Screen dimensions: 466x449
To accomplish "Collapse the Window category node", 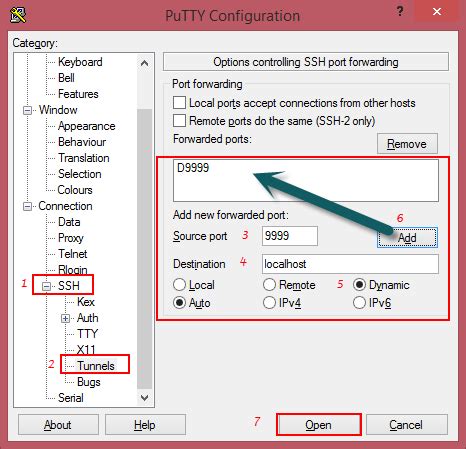I will (x=27, y=110).
